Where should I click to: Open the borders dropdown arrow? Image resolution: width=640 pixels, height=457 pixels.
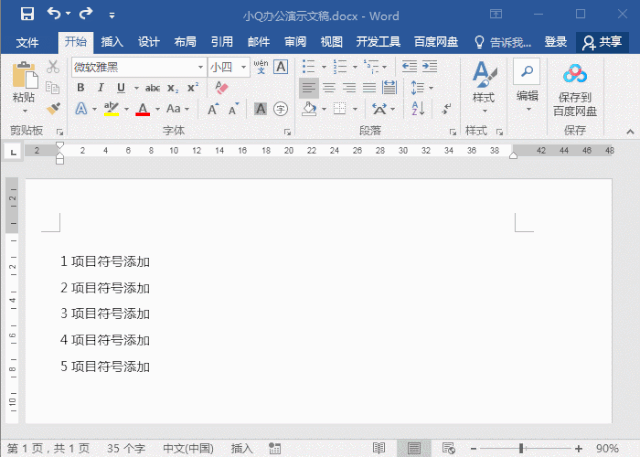[x=355, y=109]
